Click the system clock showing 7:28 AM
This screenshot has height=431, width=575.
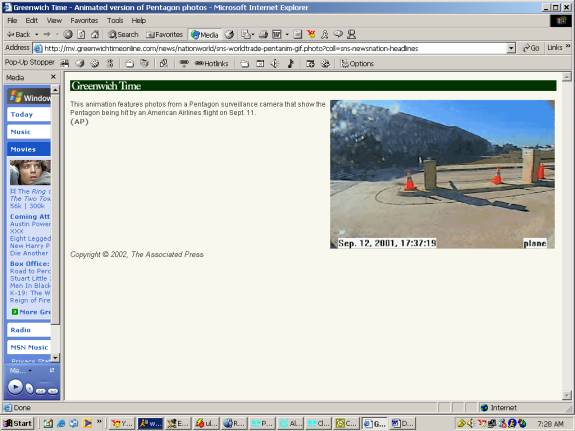pyautogui.click(x=550, y=424)
